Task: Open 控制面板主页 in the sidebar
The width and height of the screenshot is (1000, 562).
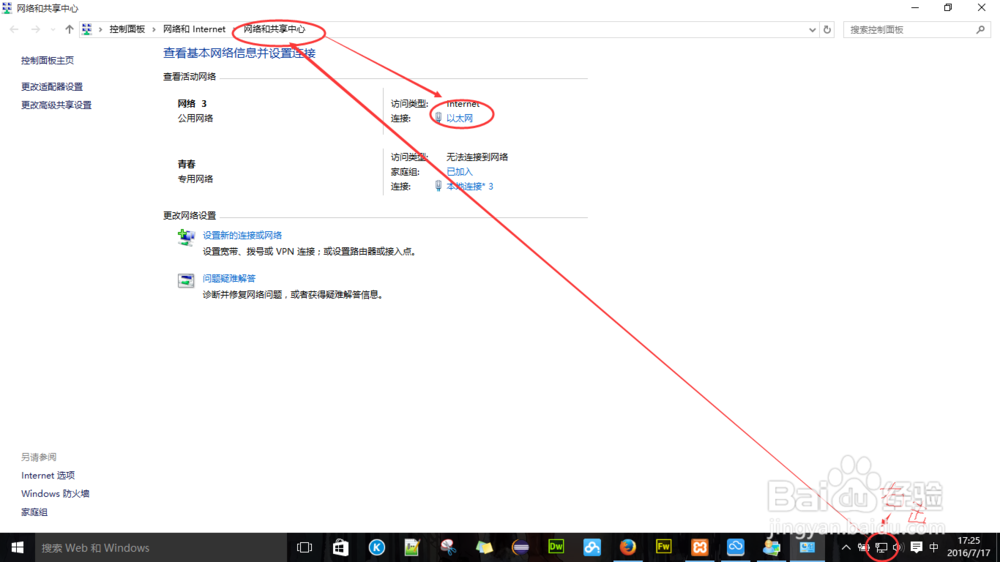Action: pos(47,61)
